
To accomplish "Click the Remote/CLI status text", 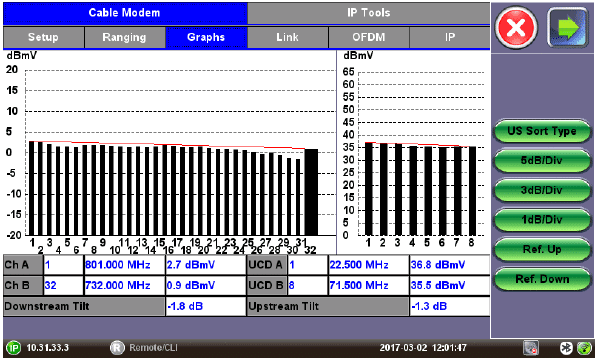I will (x=153, y=348).
